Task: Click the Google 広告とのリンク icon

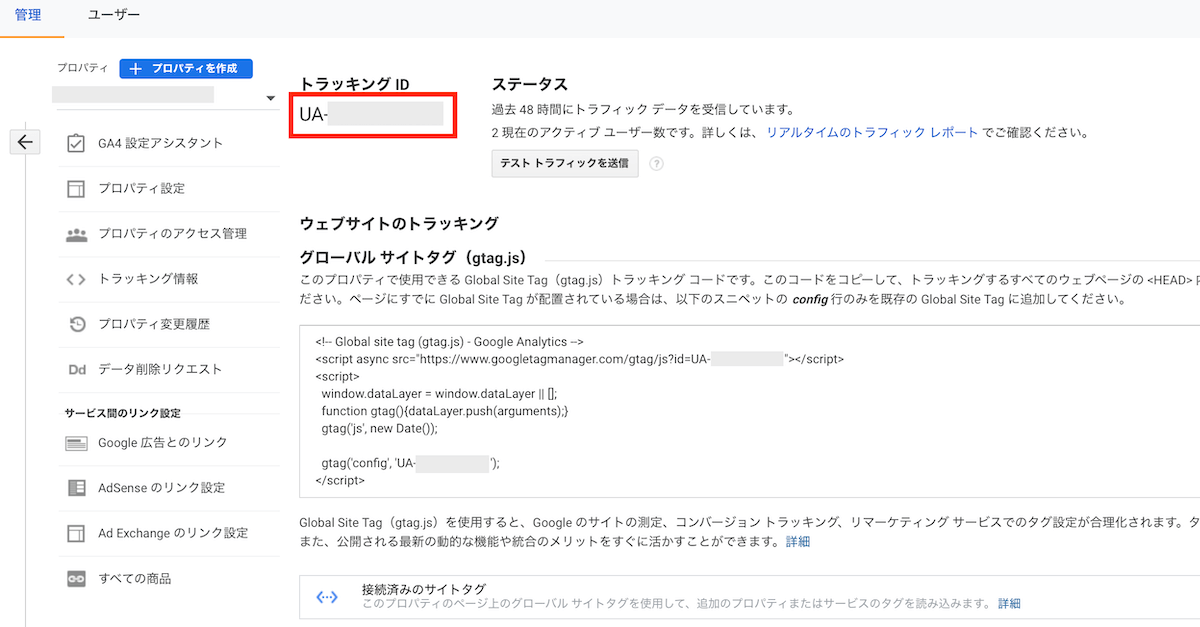Action: point(76,443)
